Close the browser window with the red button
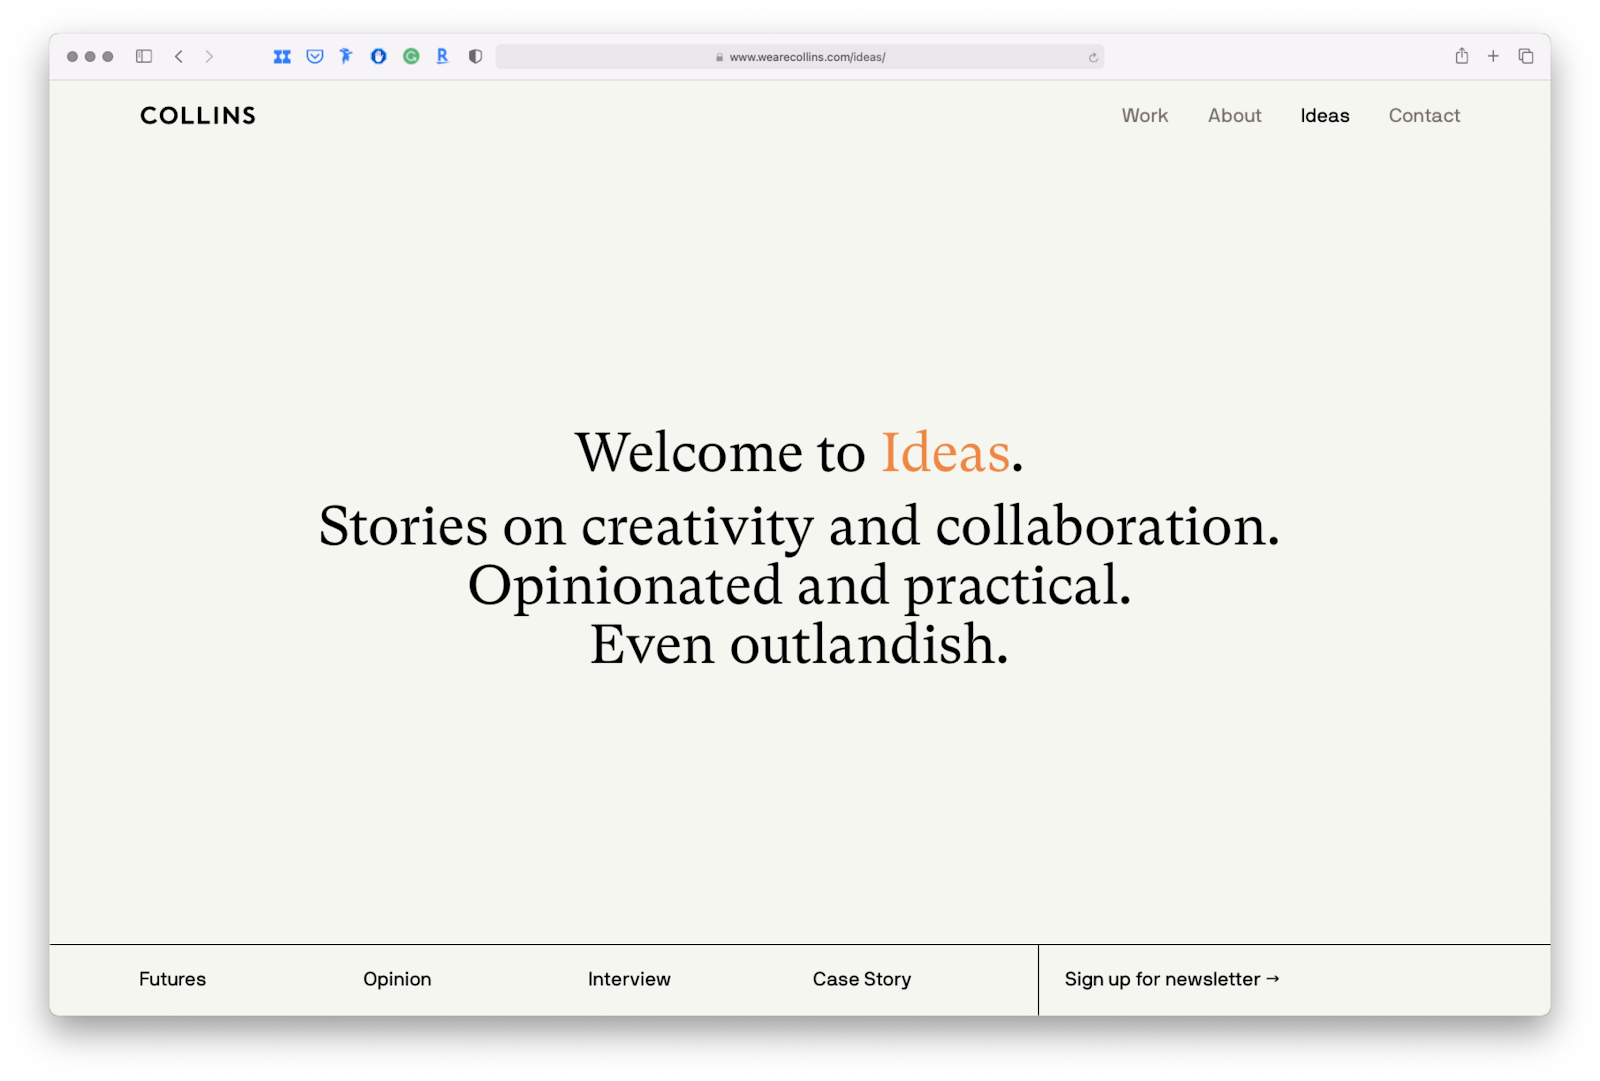 pos(72,57)
